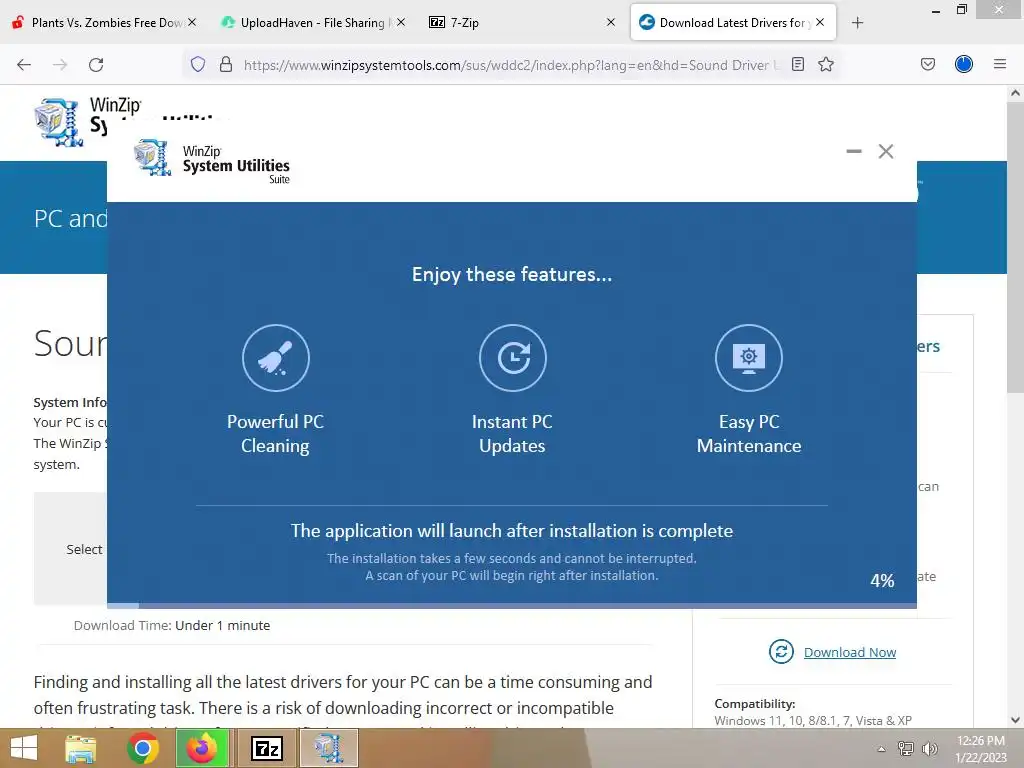Click the scrollbar down arrow
Screen dimensions: 1024x768
(x=1015, y=720)
